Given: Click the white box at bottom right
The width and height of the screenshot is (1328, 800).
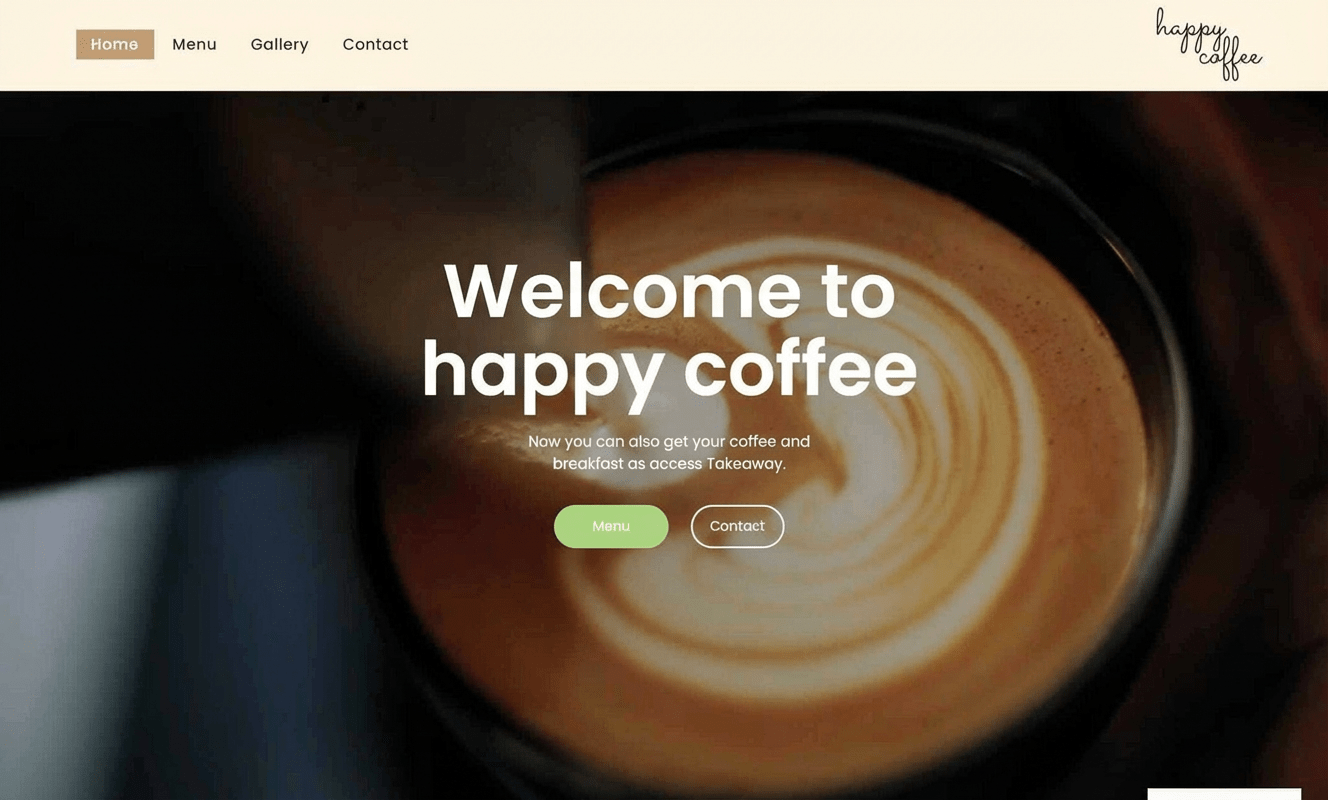Looking at the screenshot, I should pyautogui.click(x=1224, y=794).
